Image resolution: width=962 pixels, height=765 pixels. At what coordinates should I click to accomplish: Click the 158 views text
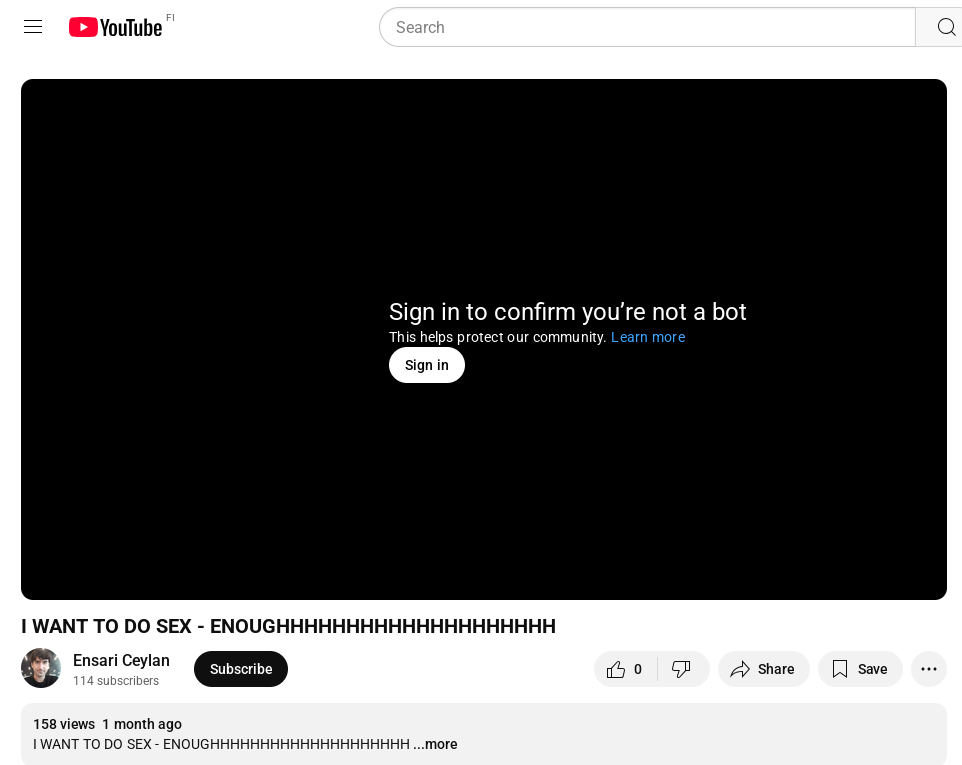(x=64, y=724)
